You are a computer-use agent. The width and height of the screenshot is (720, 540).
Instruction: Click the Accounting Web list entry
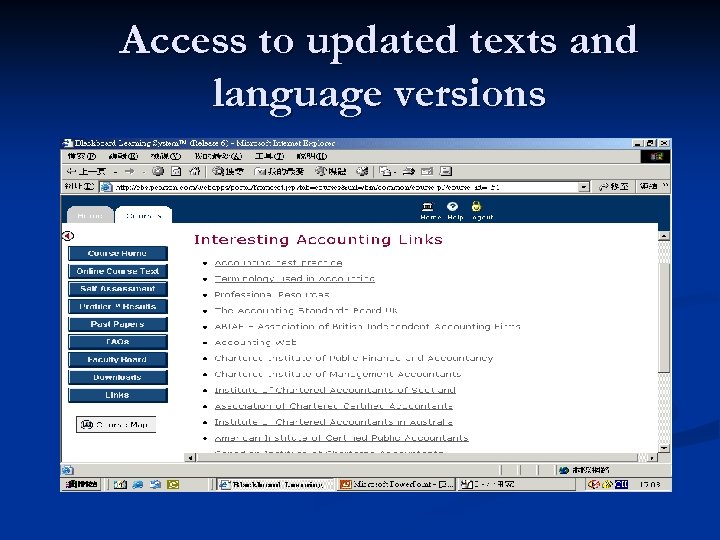255,343
